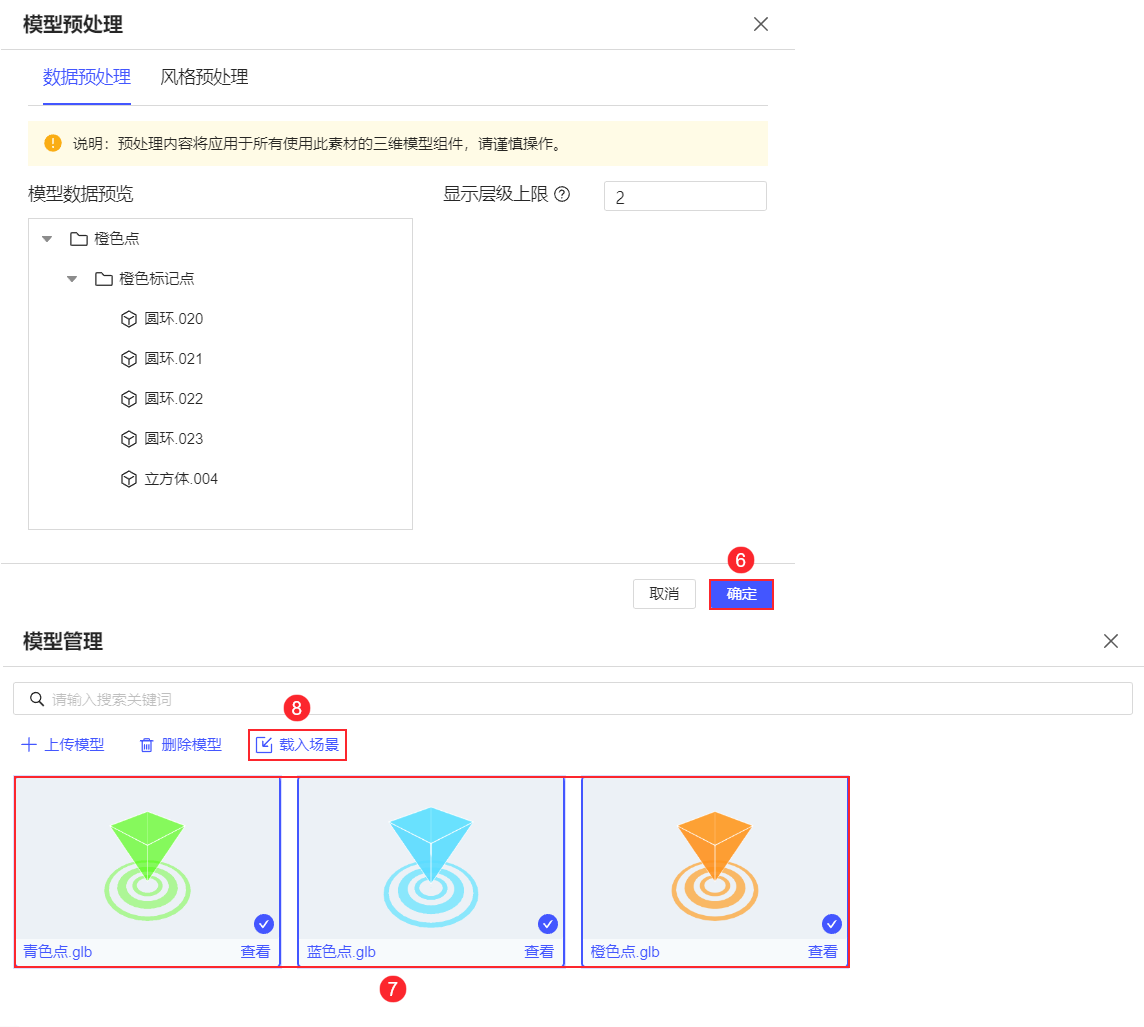Click the cube icon beside 圆环.023

[128, 439]
